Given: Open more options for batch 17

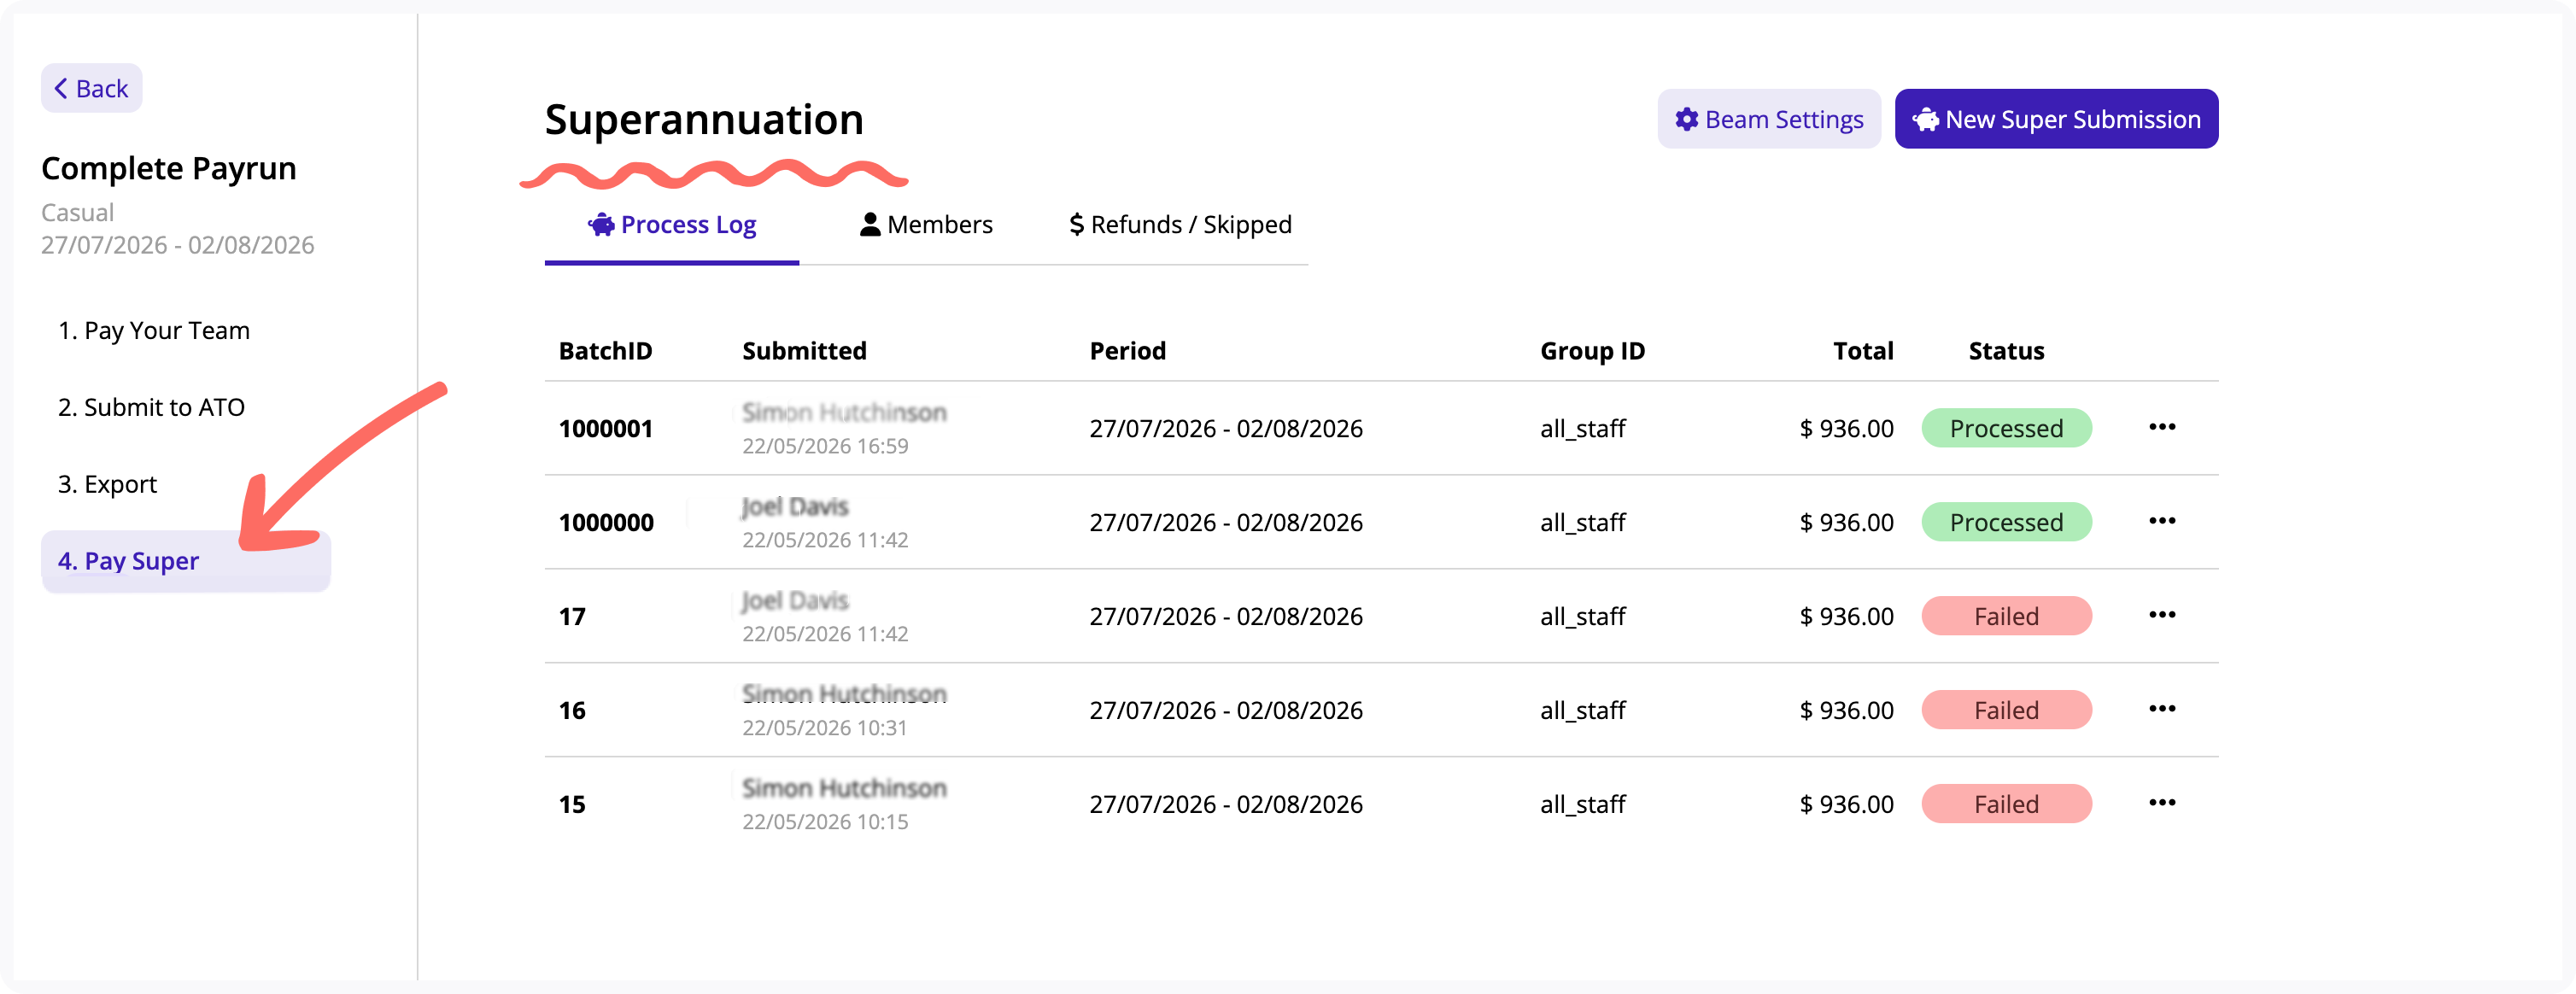Looking at the screenshot, I should point(2162,616).
